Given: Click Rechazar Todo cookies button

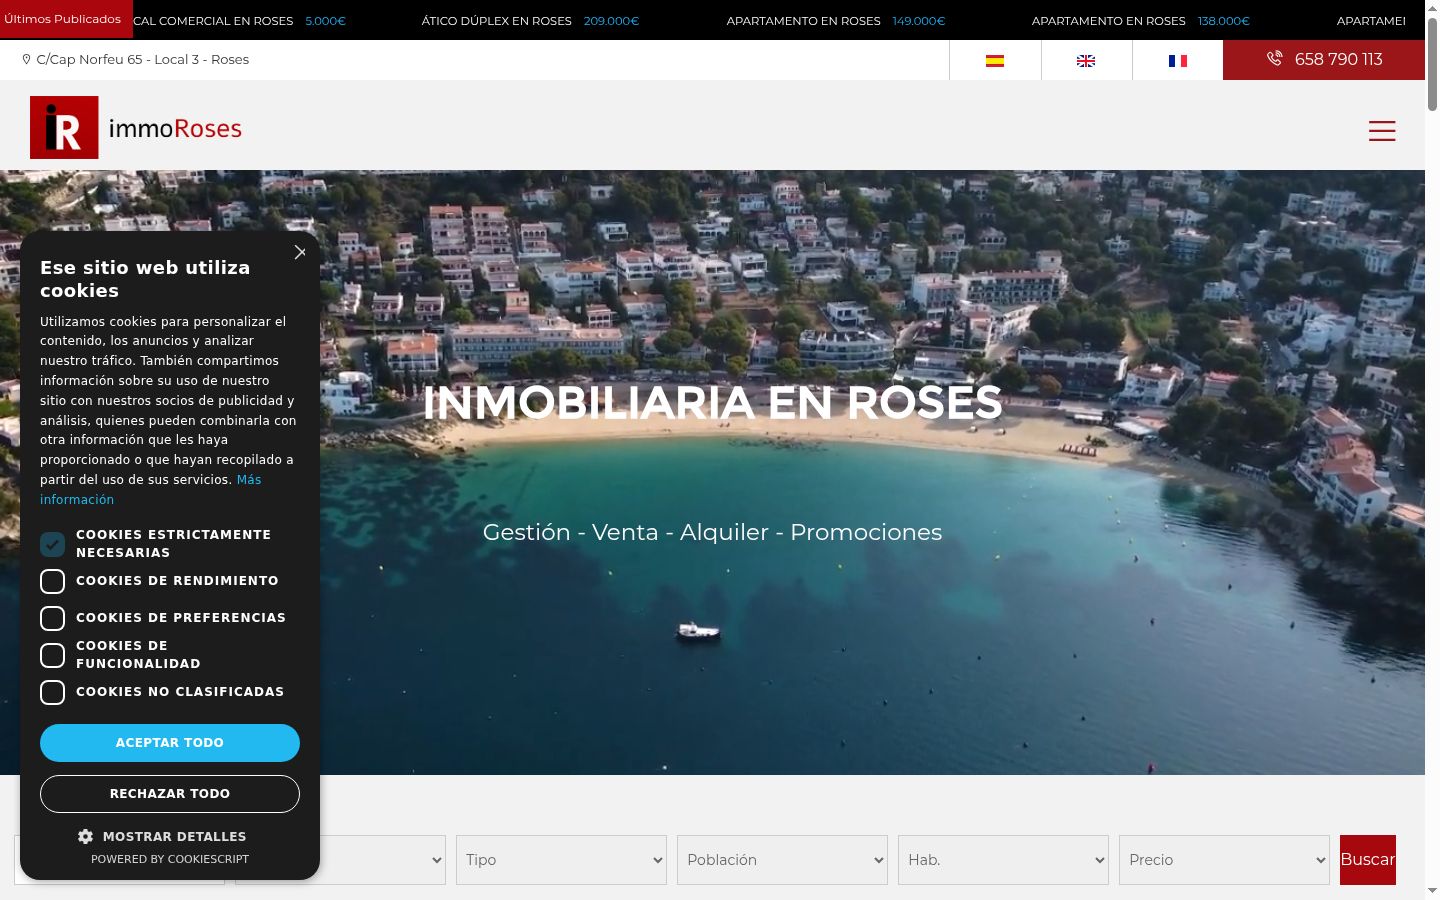Looking at the screenshot, I should click(170, 794).
